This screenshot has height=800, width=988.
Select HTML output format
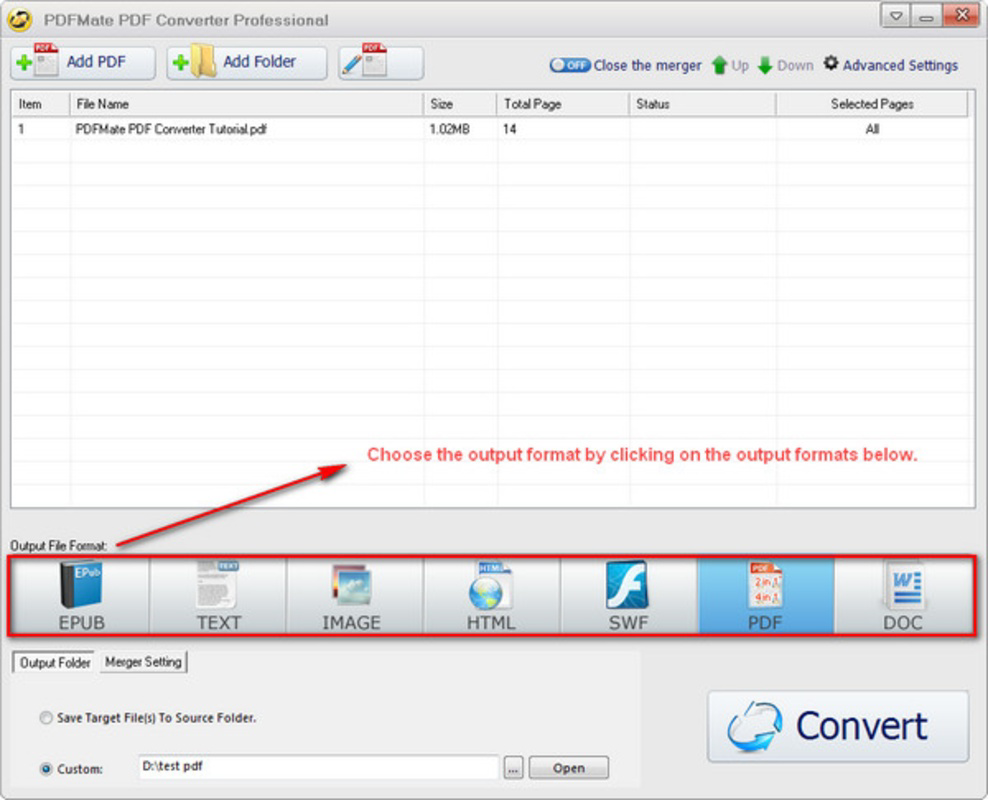click(492, 596)
